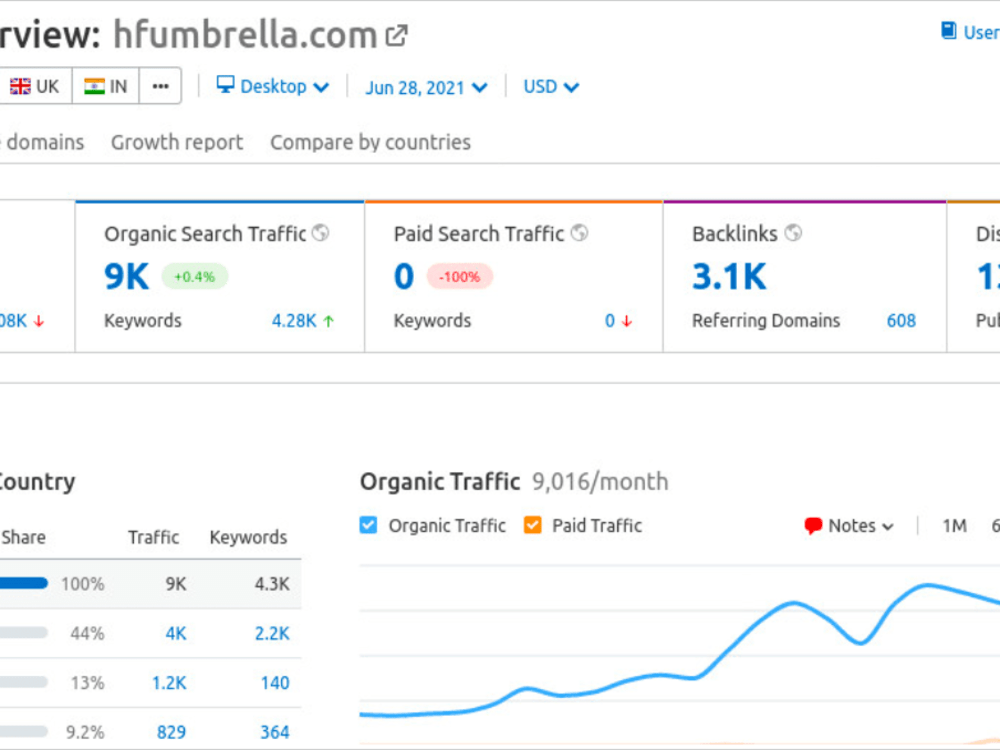Switch to Compare by countries tab
1000x750 pixels.
[371, 142]
